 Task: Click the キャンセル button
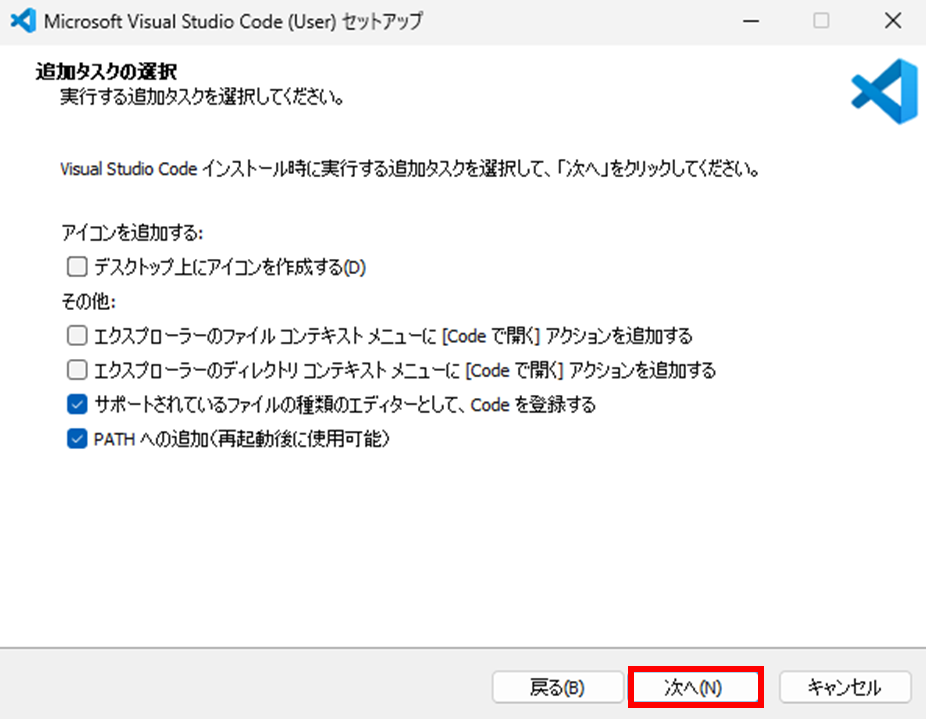click(x=845, y=687)
